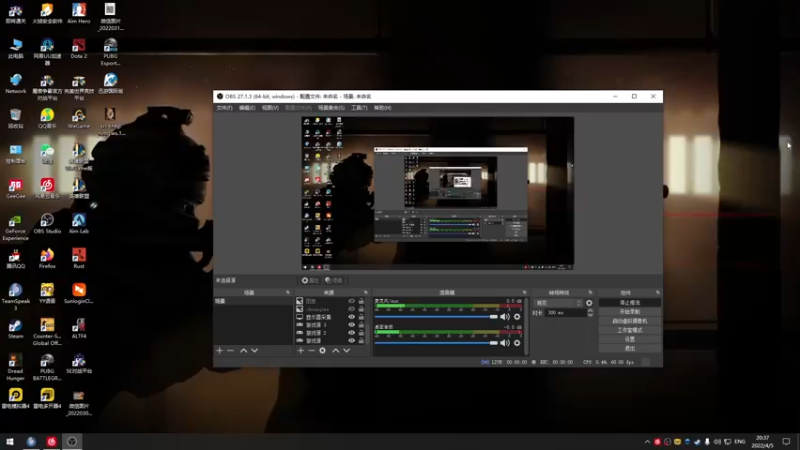Open the Dota 2 desktop shortcut
Viewport: 800px width, 450px height.
click(x=79, y=49)
